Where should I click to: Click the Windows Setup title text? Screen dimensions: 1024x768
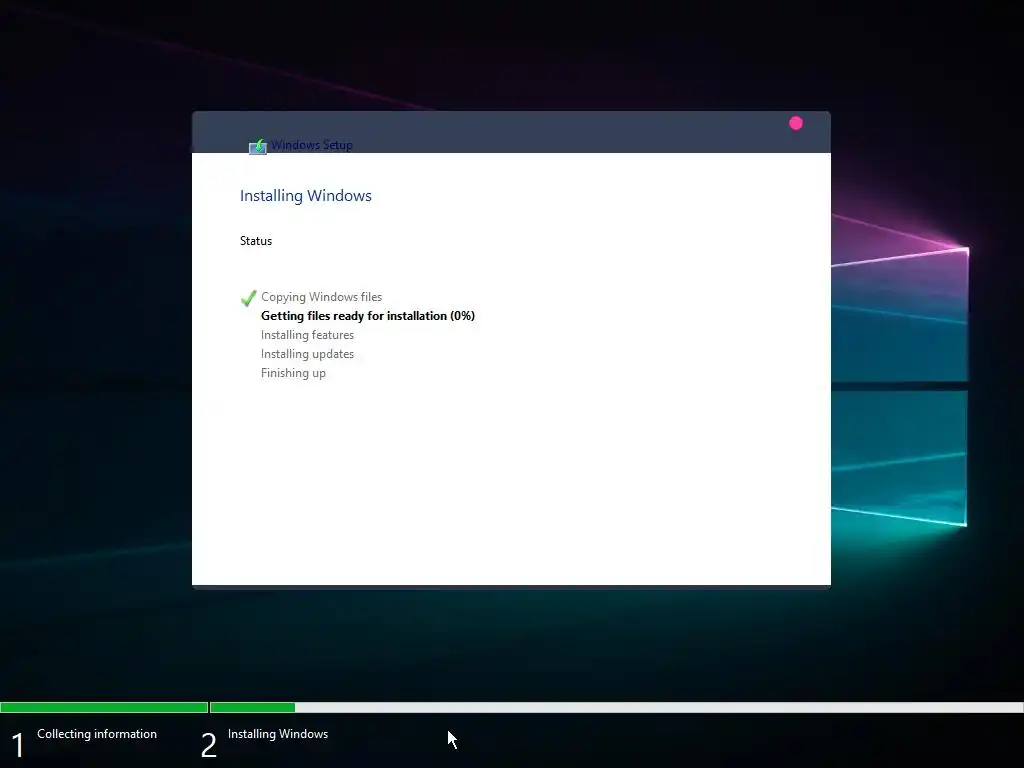312,145
